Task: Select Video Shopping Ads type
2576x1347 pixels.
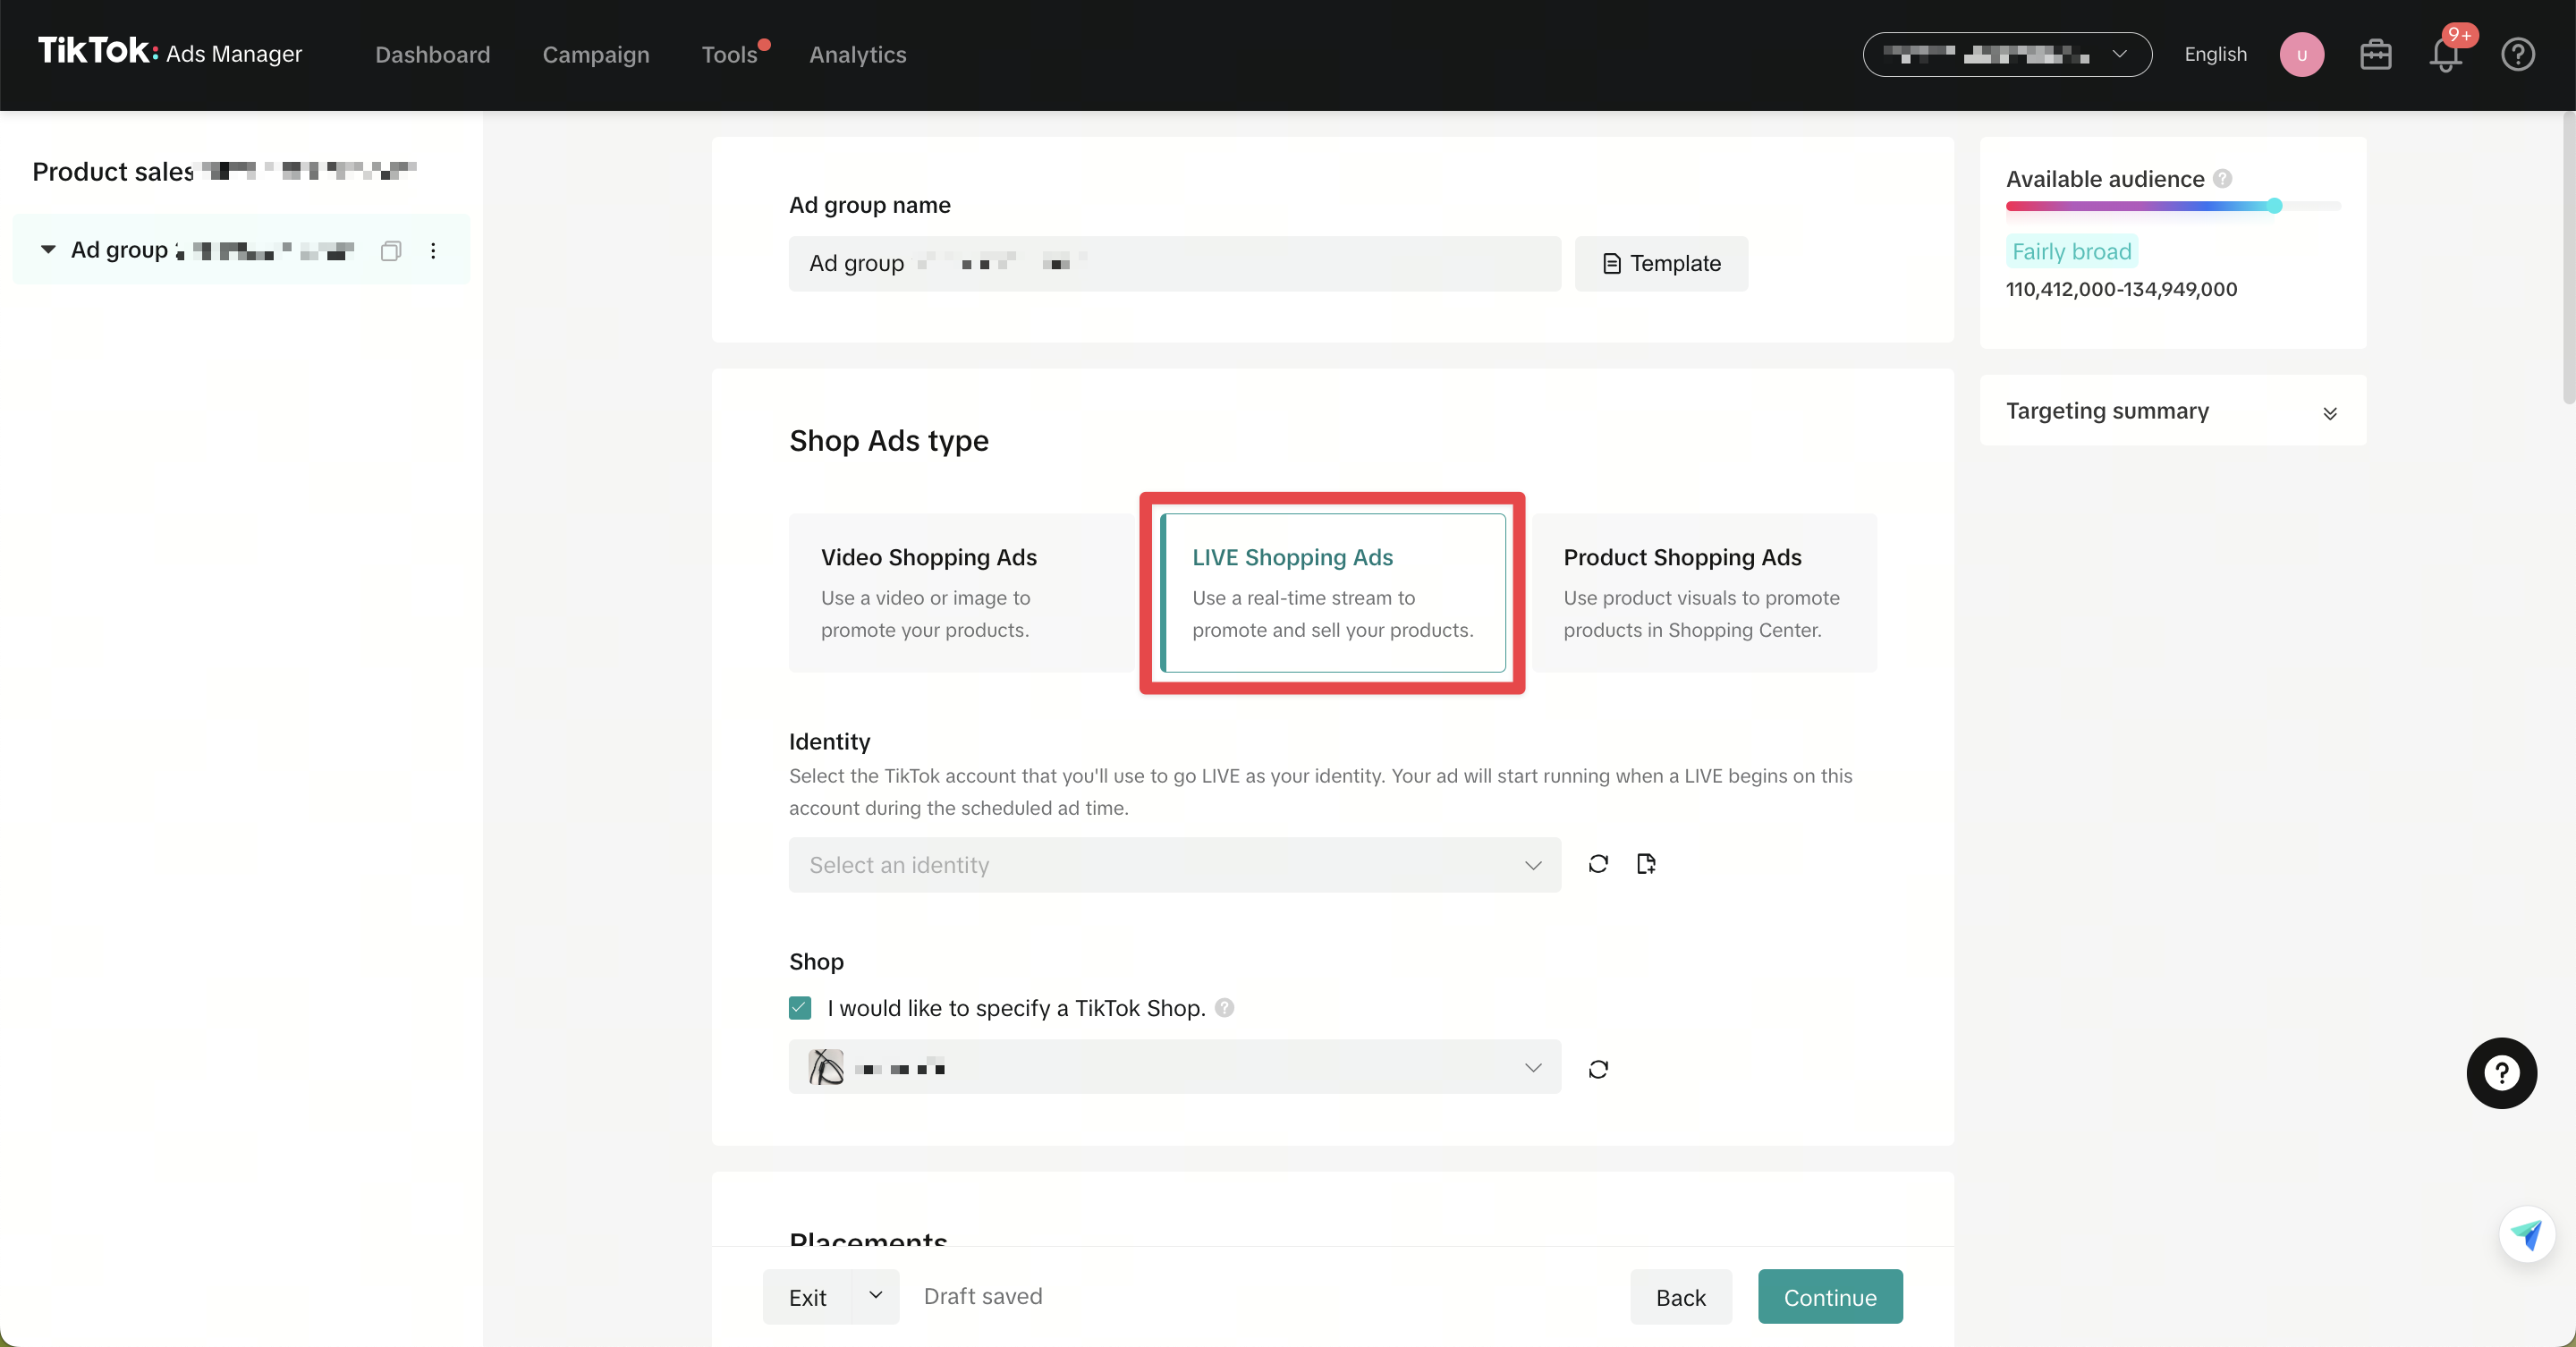Action: tap(961, 592)
